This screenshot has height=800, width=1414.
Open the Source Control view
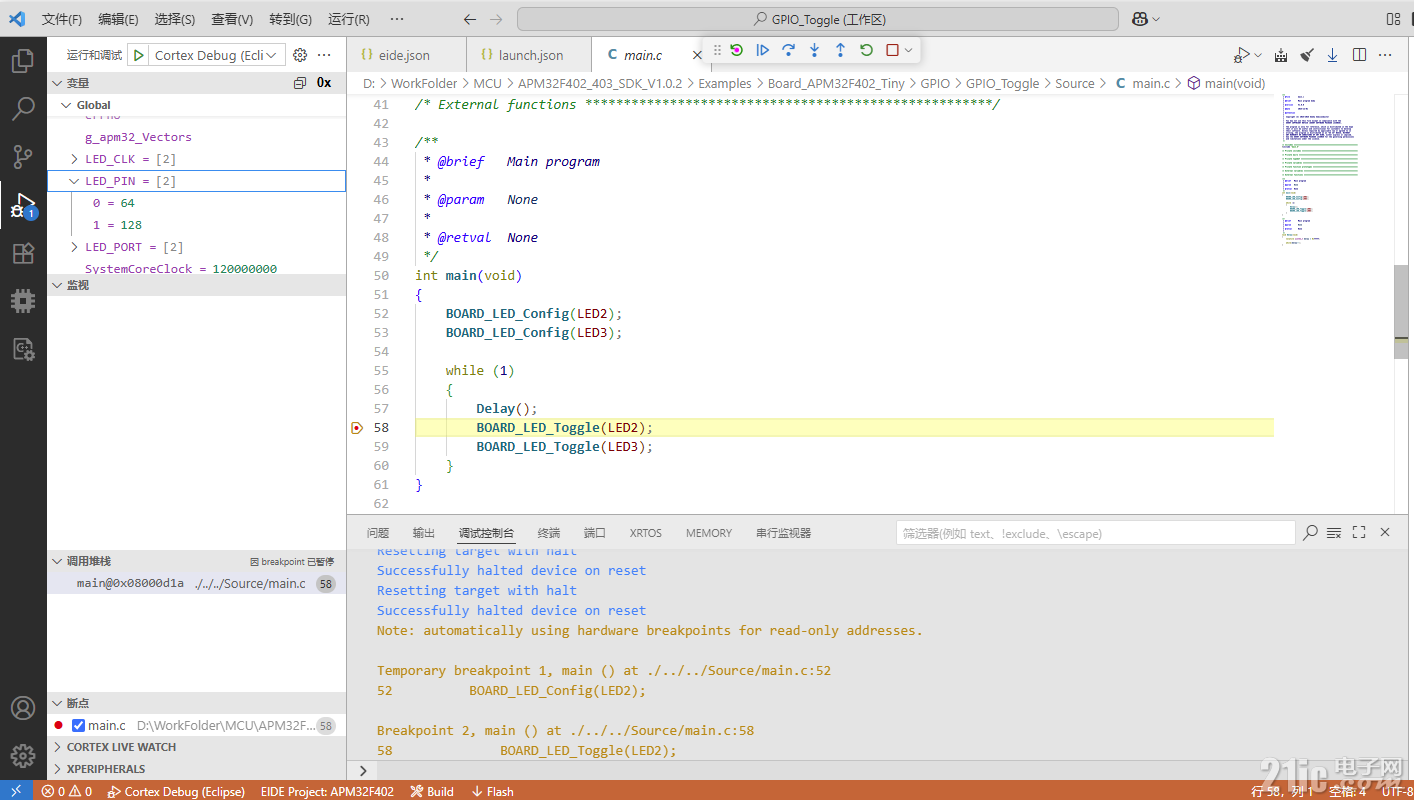(23, 157)
